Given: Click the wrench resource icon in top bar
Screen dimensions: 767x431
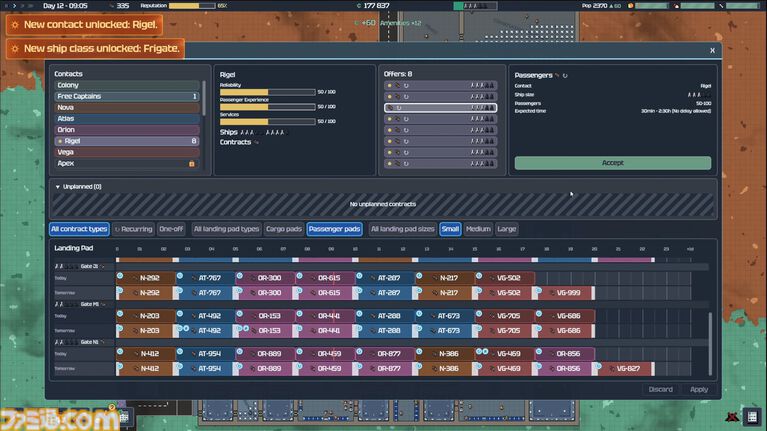Looking at the screenshot, I should pos(721,6).
